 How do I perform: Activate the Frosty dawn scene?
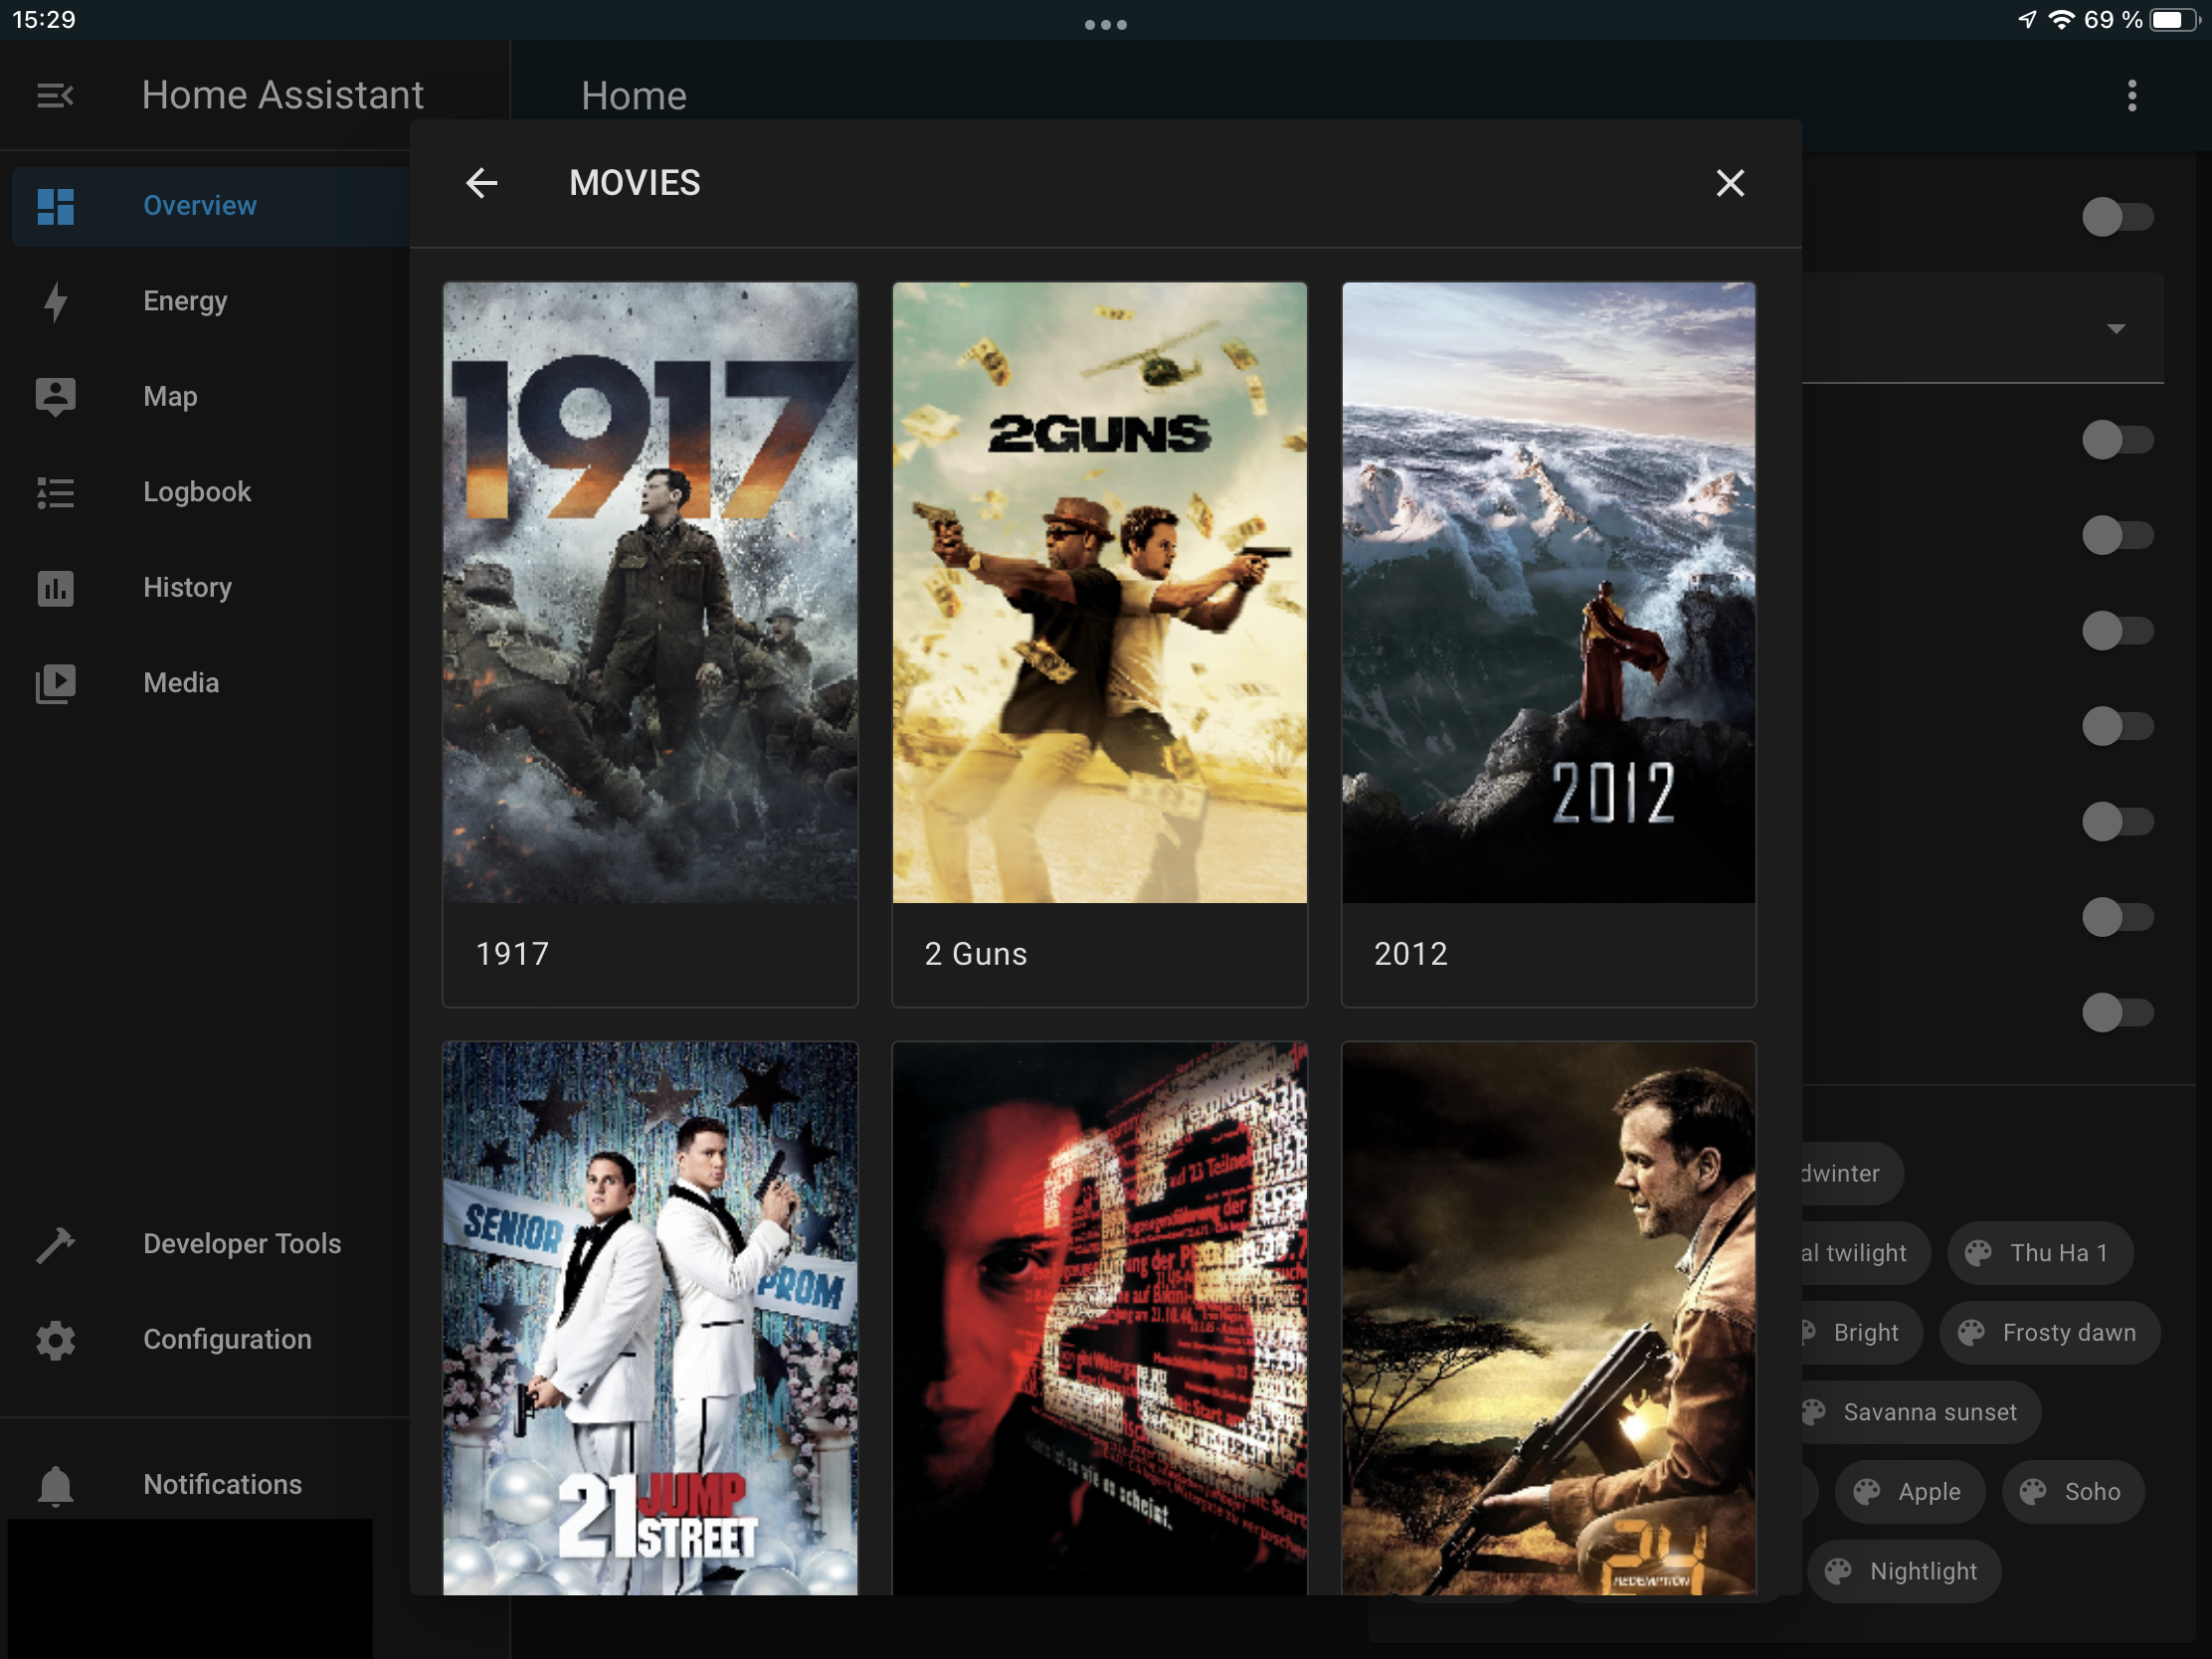coord(2049,1333)
